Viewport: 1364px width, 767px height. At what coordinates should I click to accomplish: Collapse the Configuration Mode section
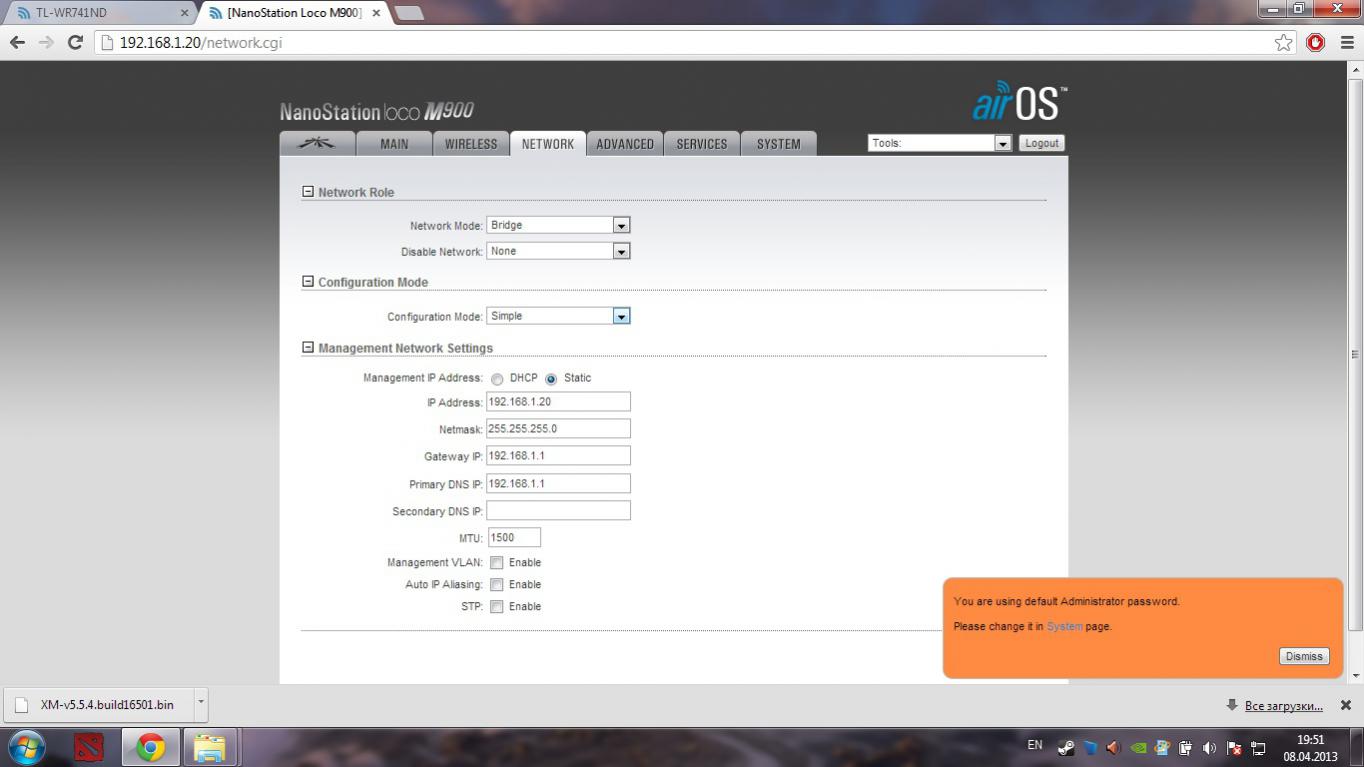click(x=308, y=281)
